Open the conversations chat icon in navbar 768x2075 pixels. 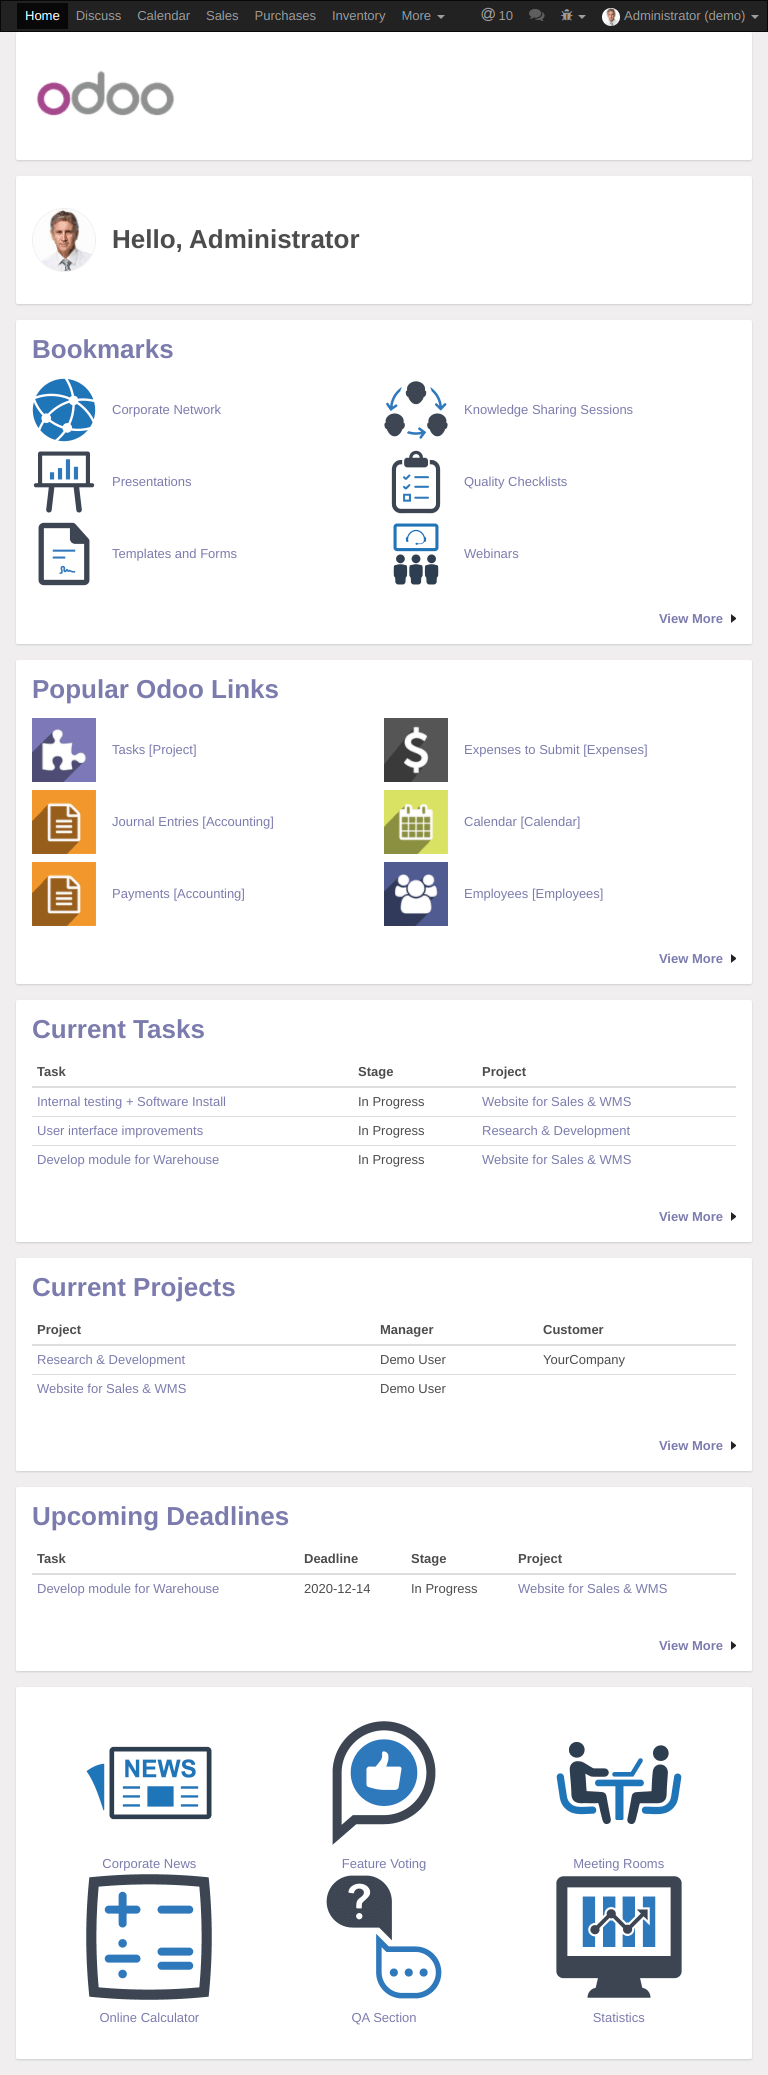click(x=537, y=16)
